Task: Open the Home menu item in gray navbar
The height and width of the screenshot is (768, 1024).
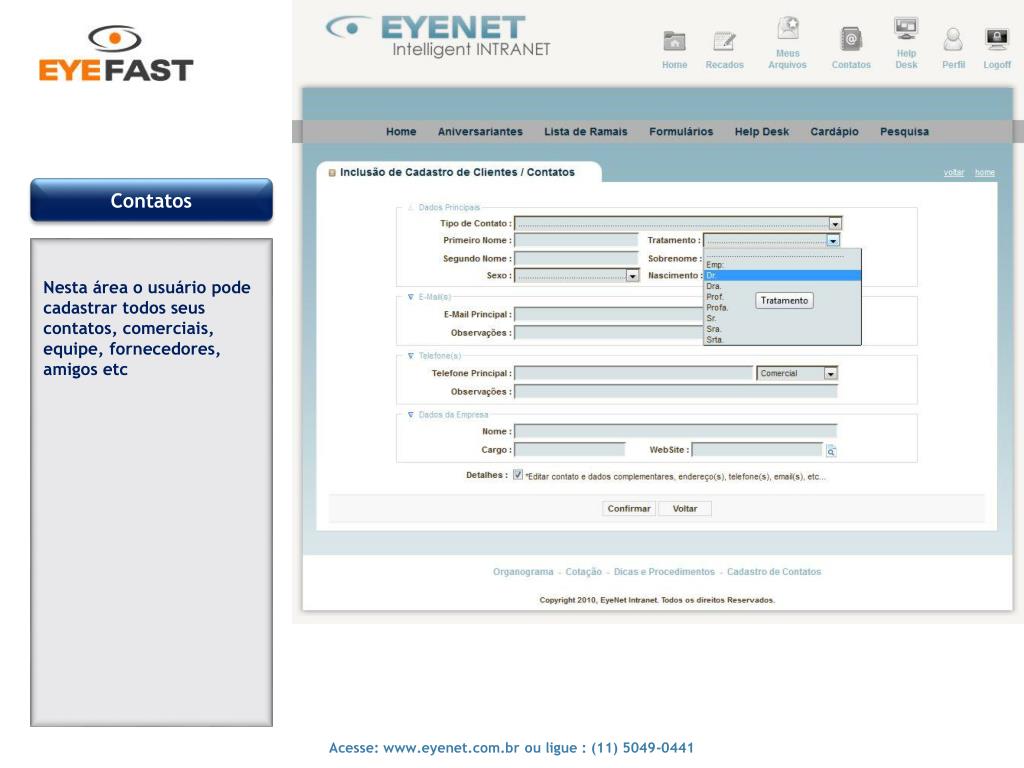Action: pos(401,131)
